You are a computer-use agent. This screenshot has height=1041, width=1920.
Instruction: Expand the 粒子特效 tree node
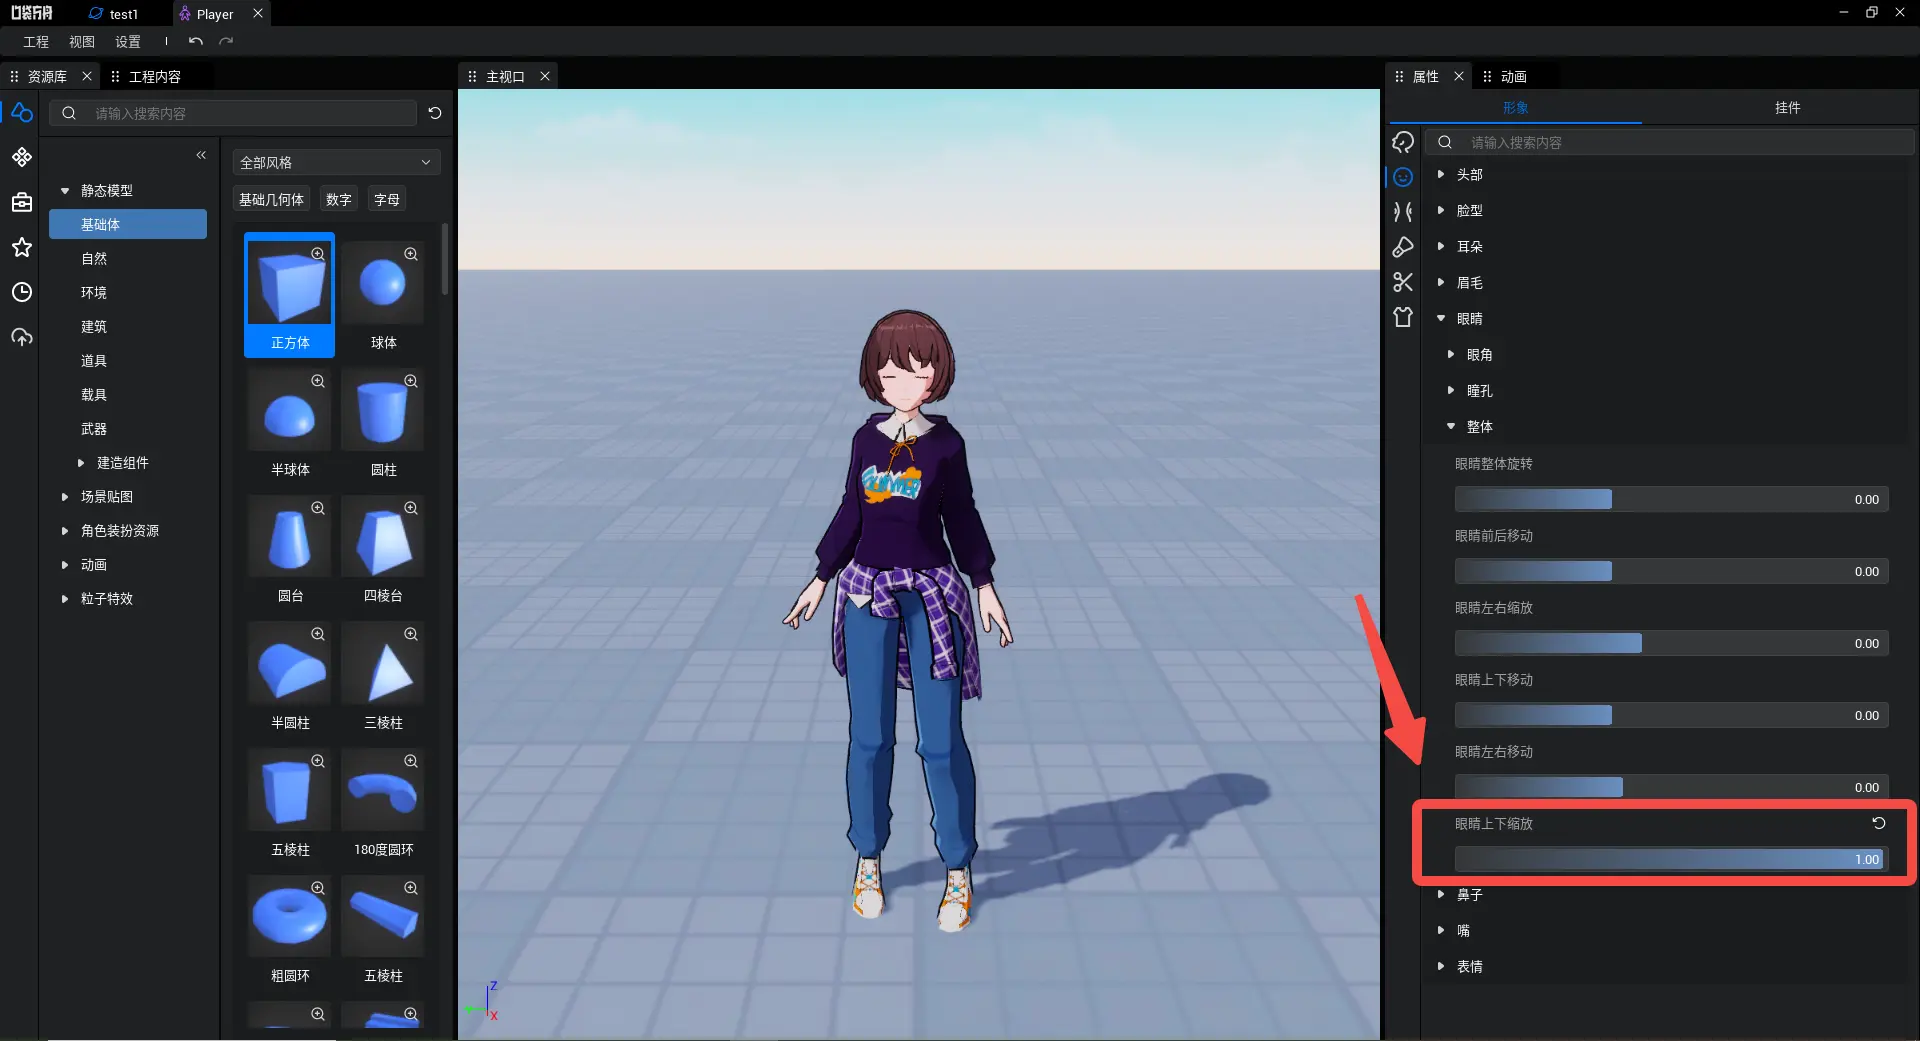pos(65,599)
